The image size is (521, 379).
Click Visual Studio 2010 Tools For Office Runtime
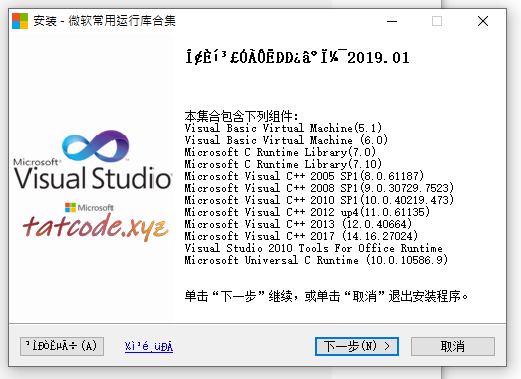pos(313,248)
